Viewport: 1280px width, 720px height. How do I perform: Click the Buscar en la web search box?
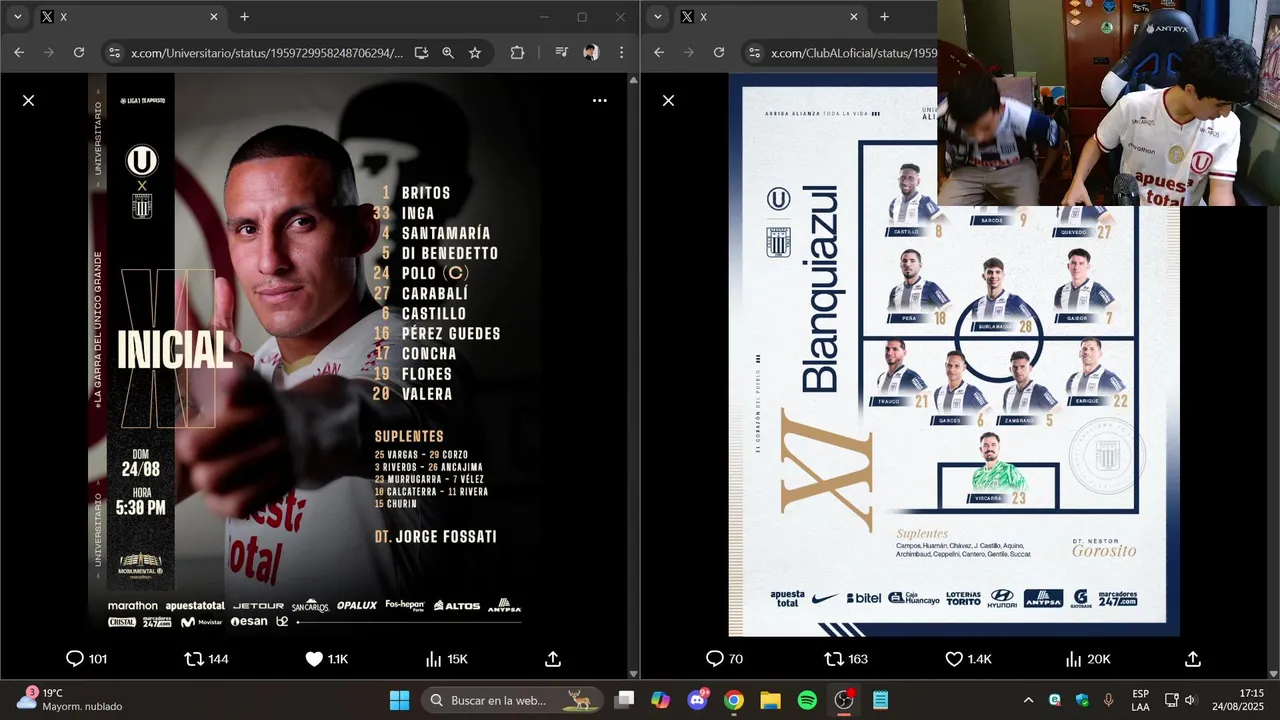pos(511,700)
